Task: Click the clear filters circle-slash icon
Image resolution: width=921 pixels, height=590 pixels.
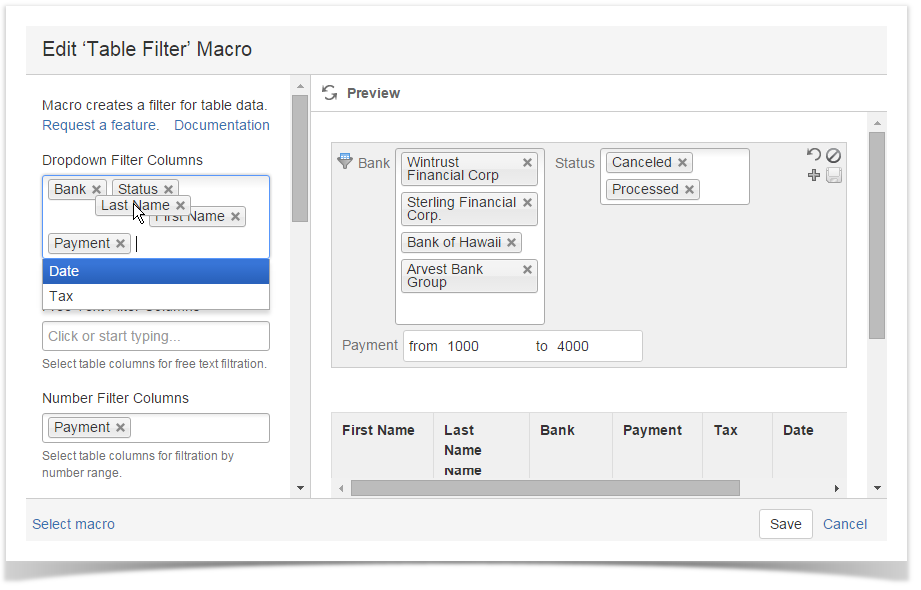Action: [833, 155]
